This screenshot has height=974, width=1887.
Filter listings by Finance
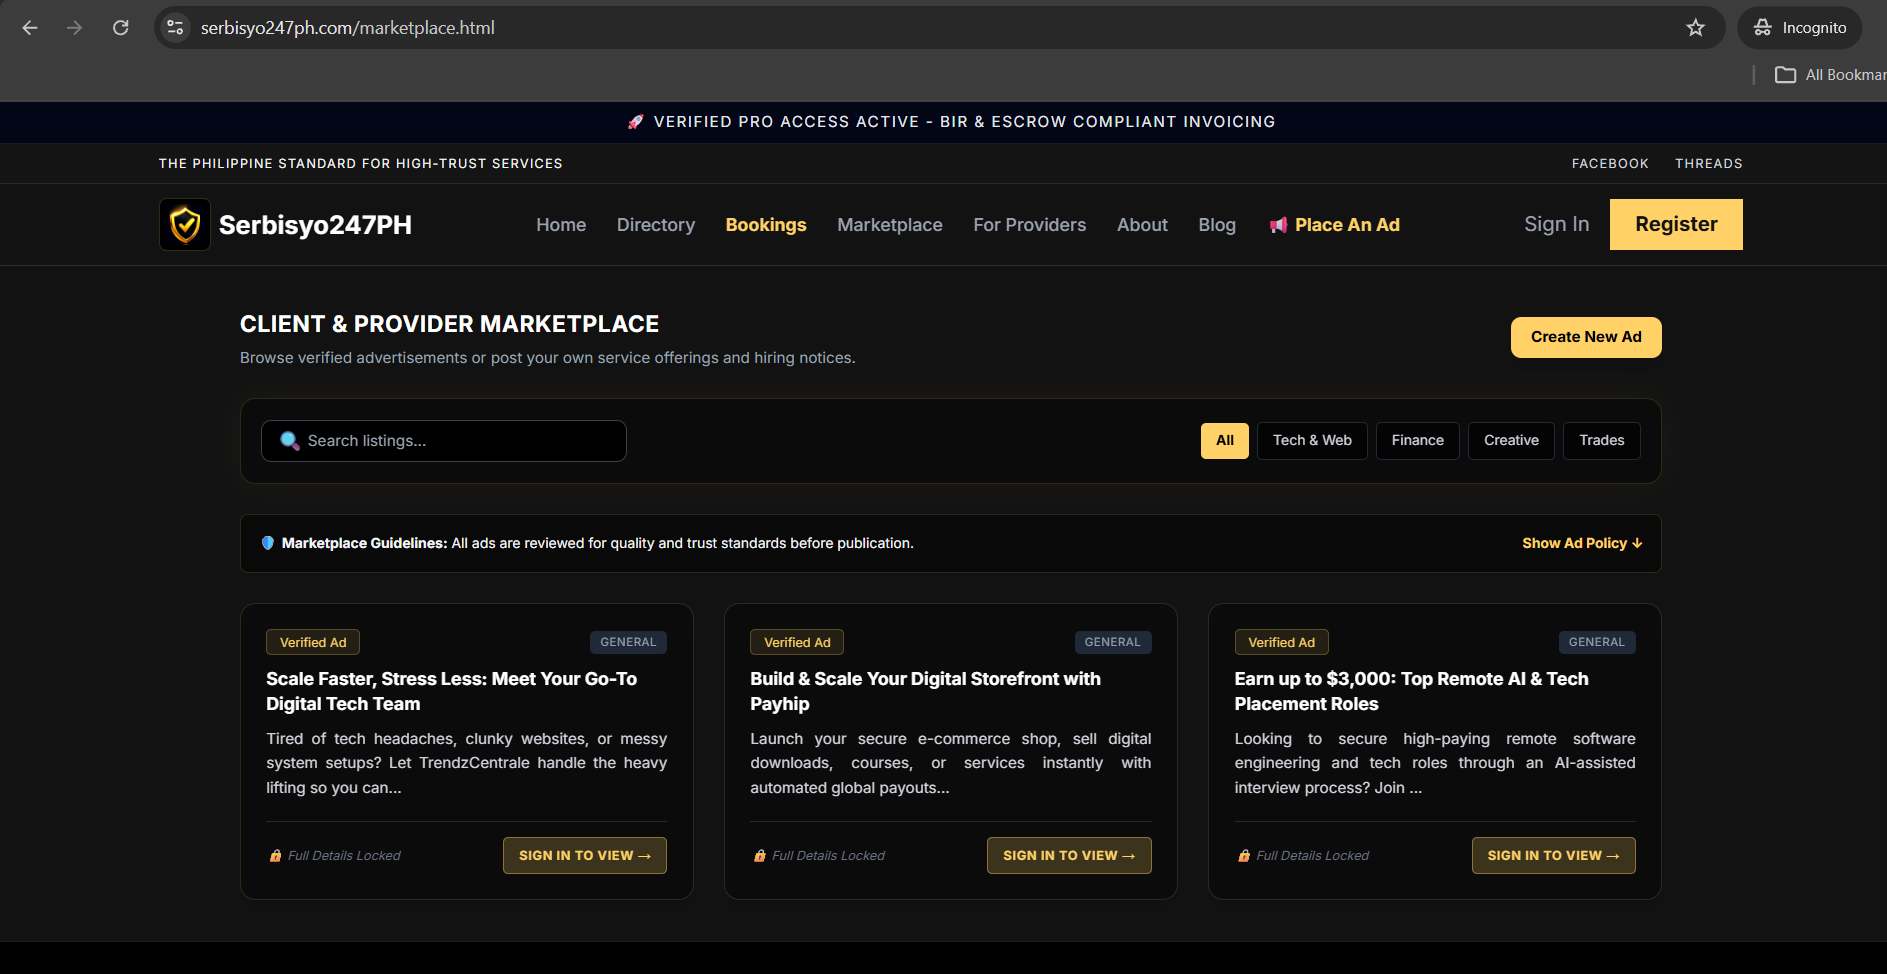[x=1417, y=441]
